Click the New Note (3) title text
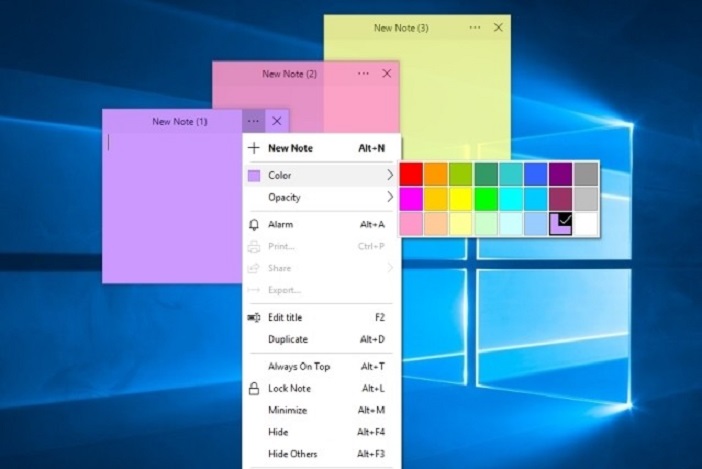The width and height of the screenshot is (702, 469). coord(401,28)
